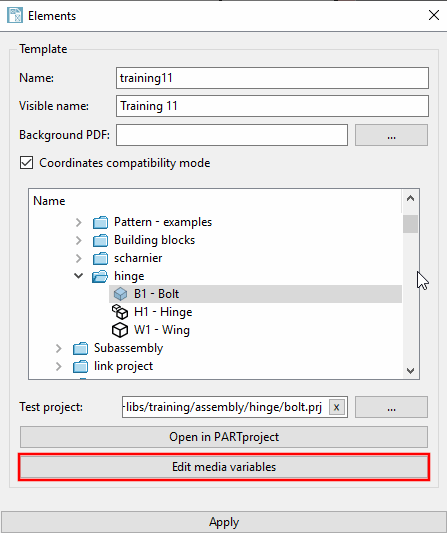Select the scharnier label
The image size is (447, 533).
(x=138, y=258)
